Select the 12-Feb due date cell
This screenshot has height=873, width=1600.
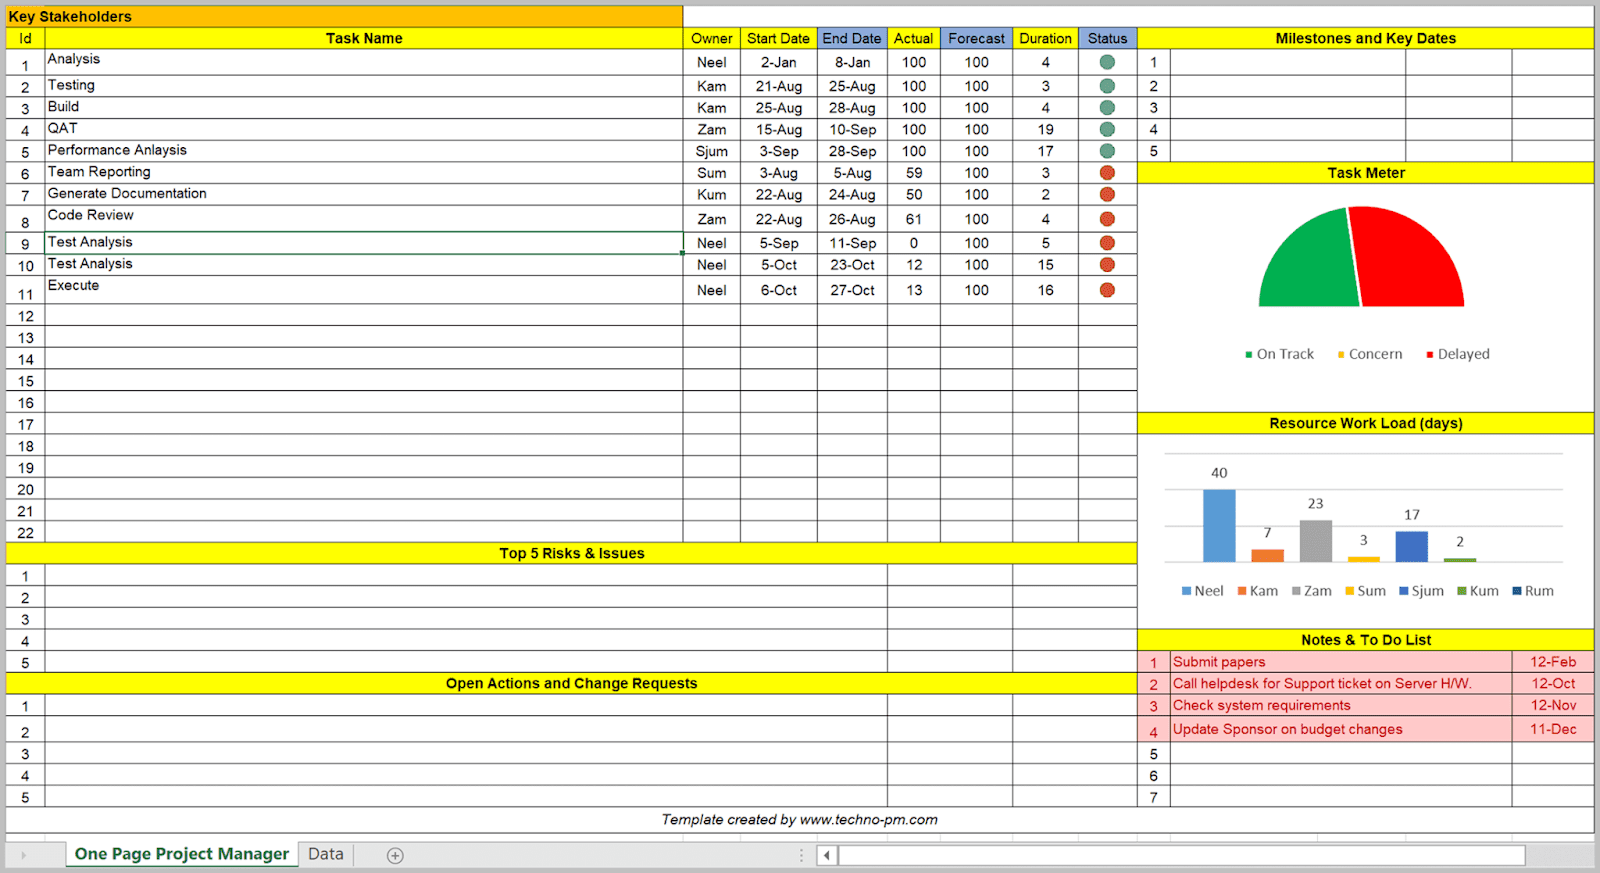[x=1553, y=662]
